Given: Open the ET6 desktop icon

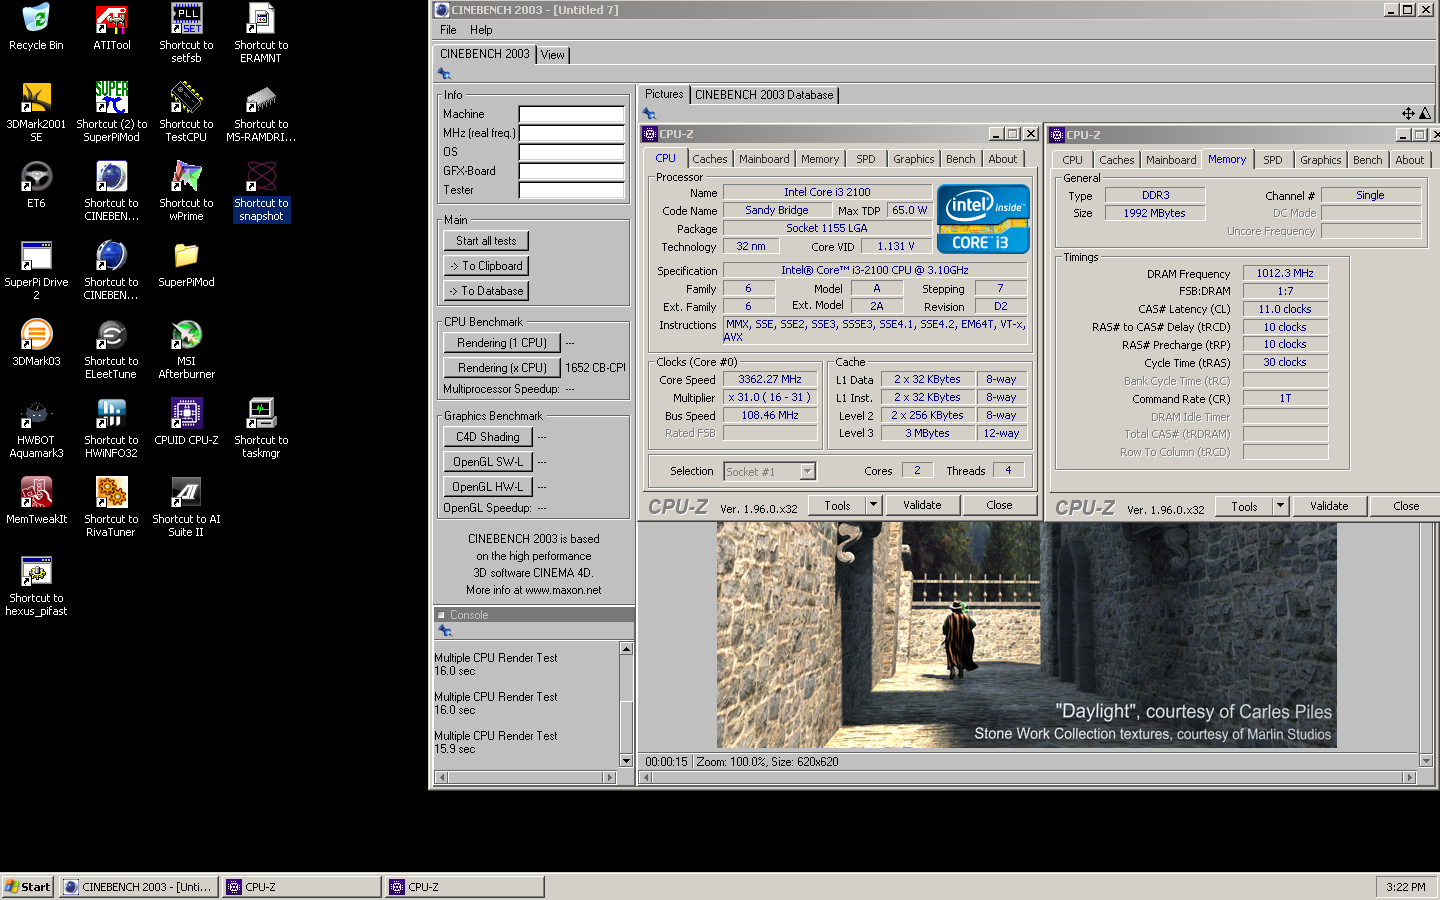Looking at the screenshot, I should [36, 185].
